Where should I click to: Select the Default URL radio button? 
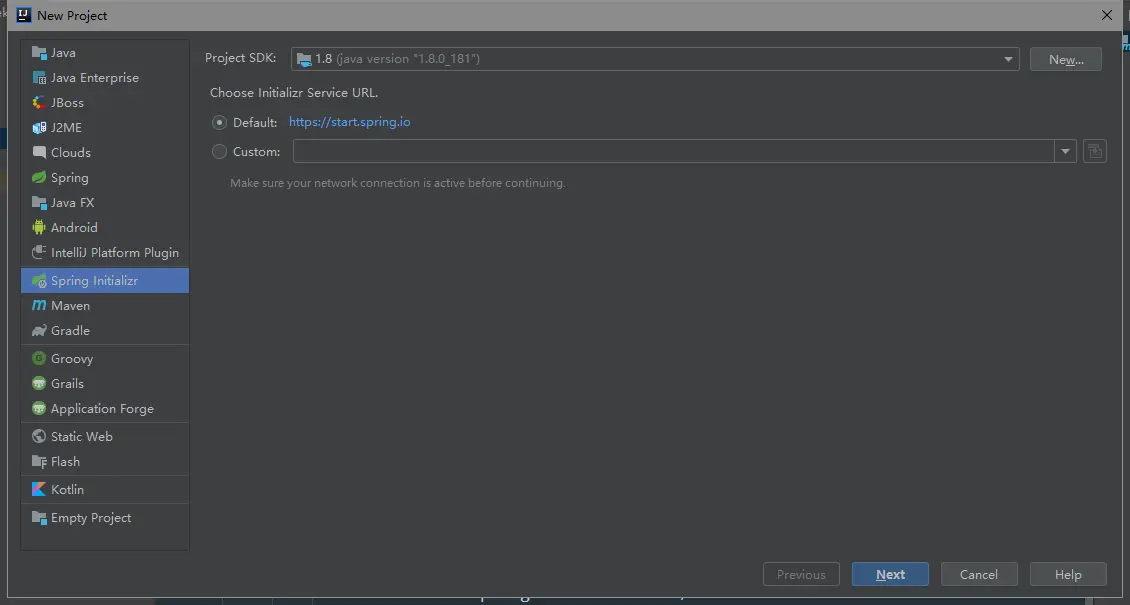tap(219, 122)
